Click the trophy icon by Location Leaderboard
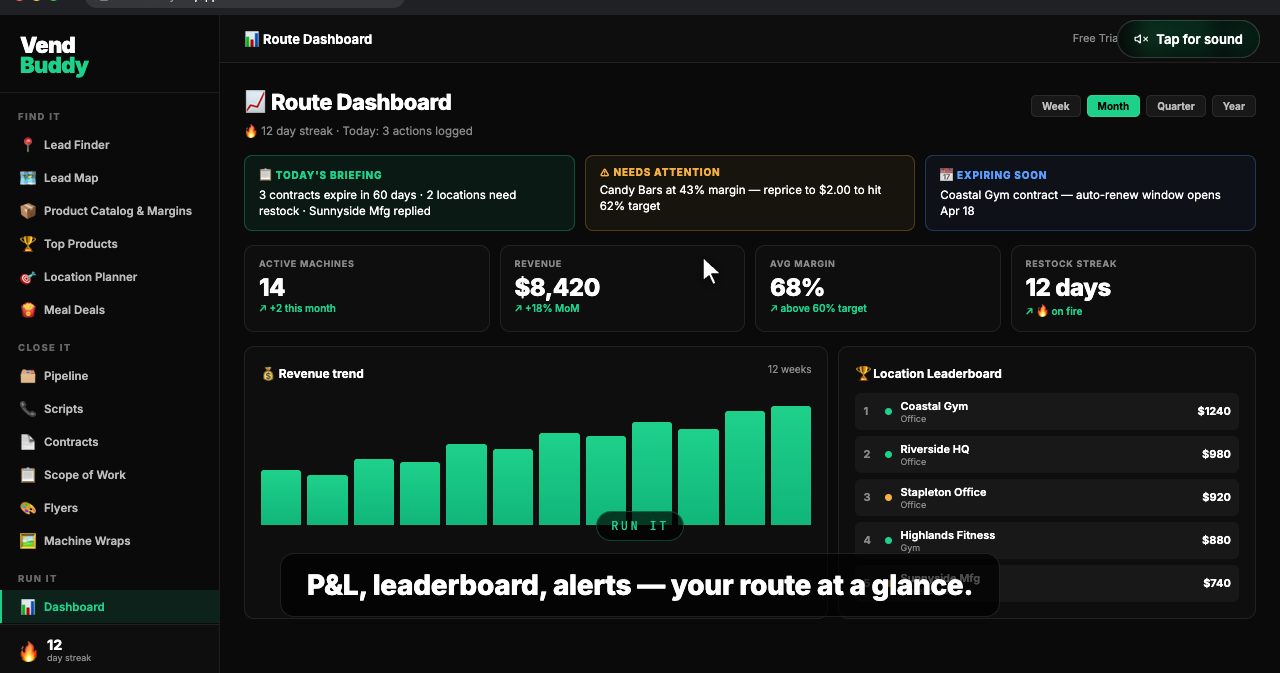Image resolution: width=1280 pixels, height=673 pixels. pos(863,374)
